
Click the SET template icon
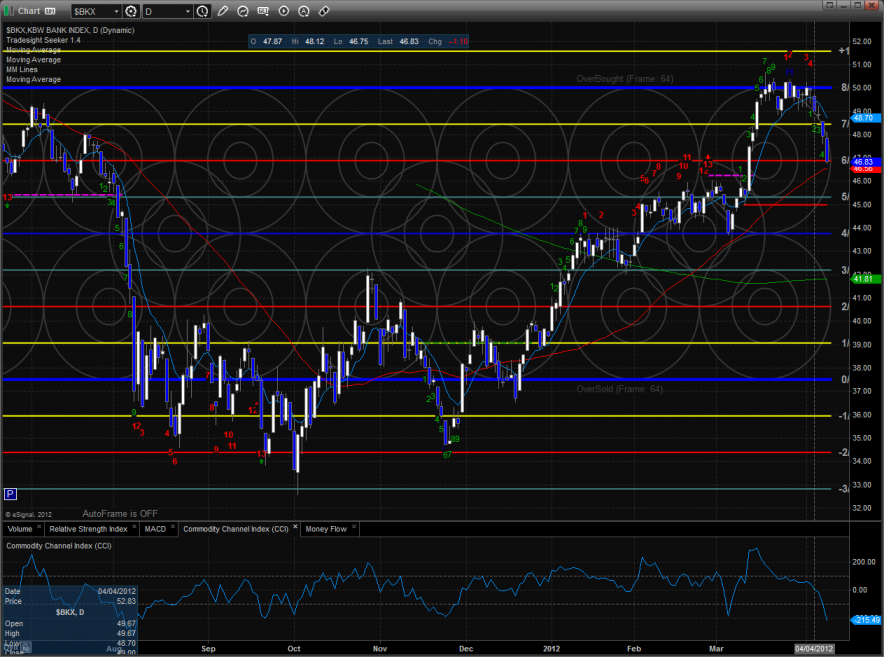tap(263, 11)
